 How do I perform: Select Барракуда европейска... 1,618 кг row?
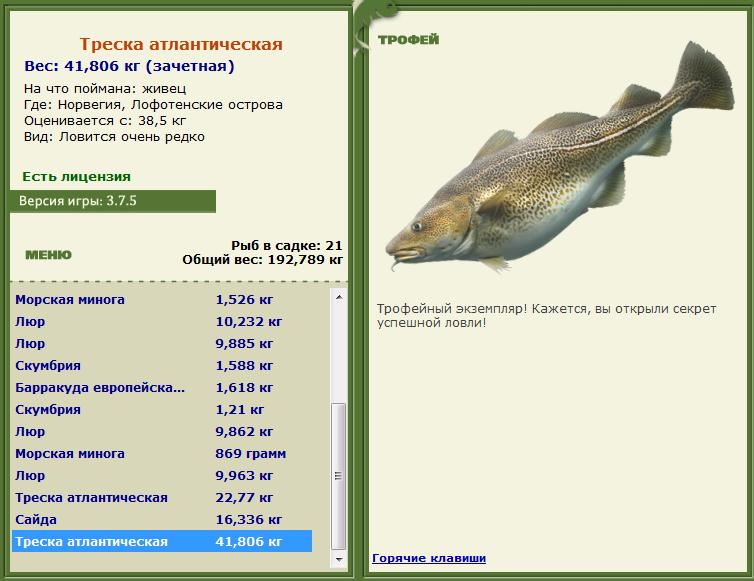[162, 387]
